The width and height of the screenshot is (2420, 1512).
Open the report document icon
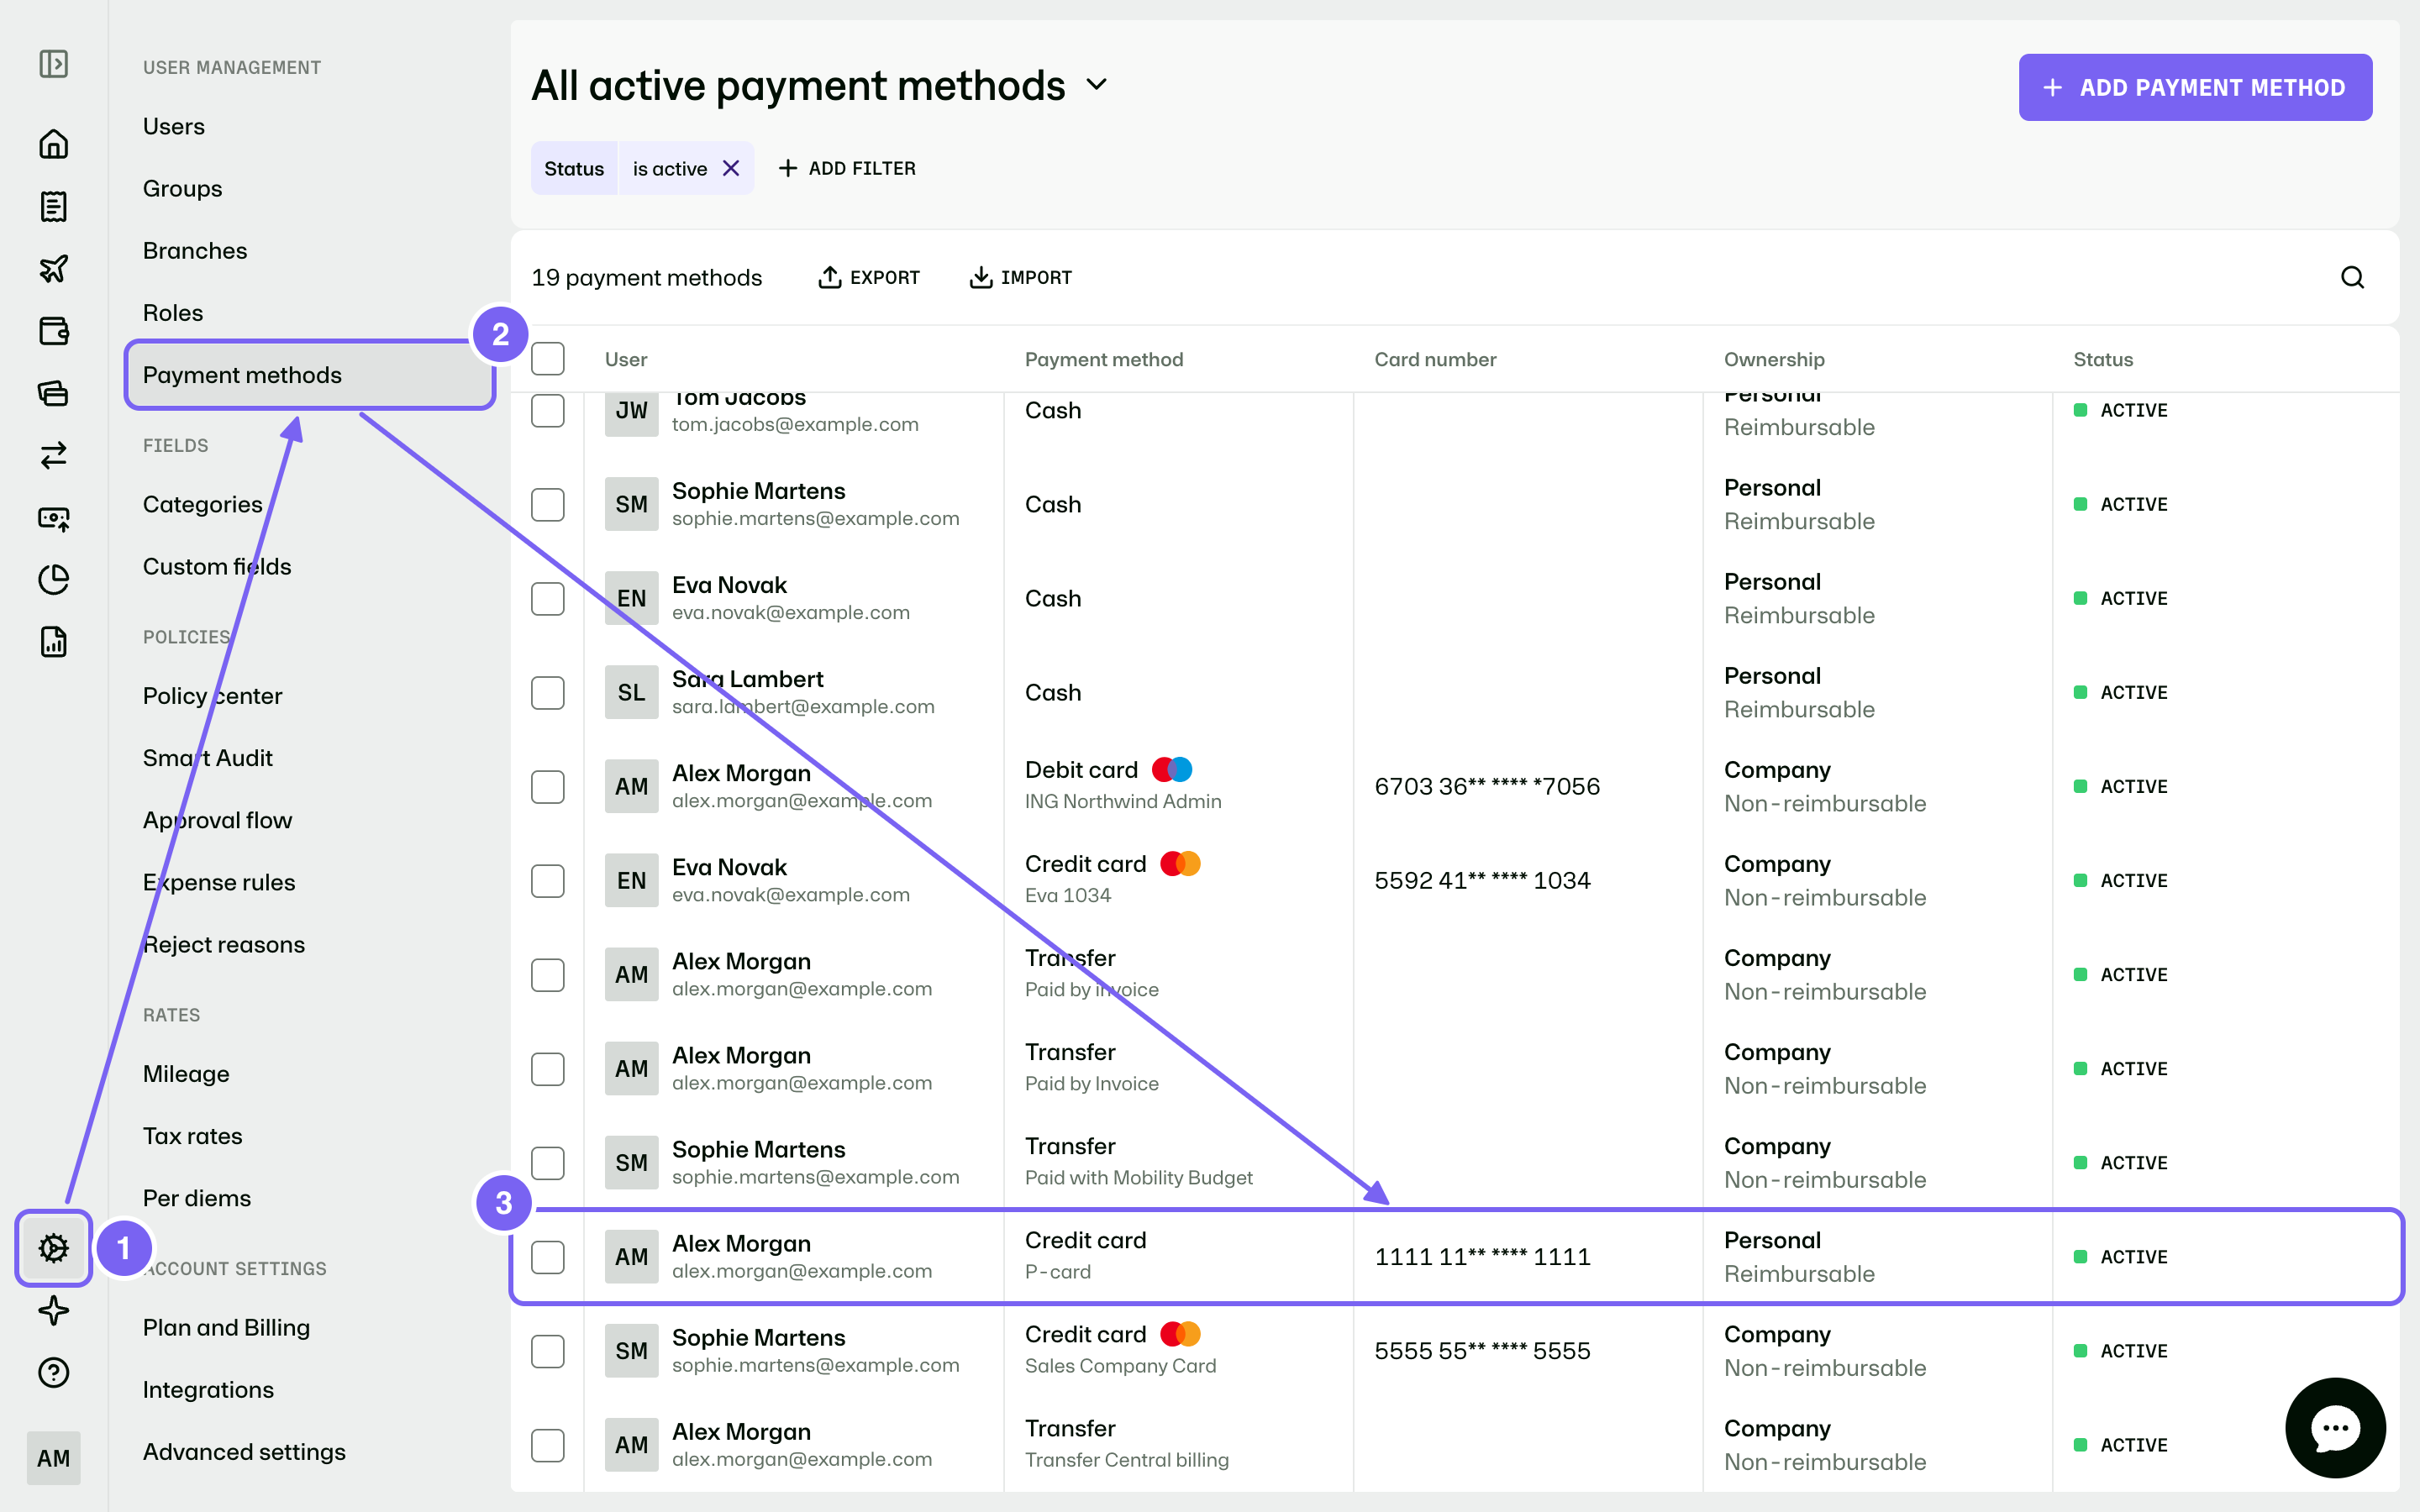coord(53,642)
